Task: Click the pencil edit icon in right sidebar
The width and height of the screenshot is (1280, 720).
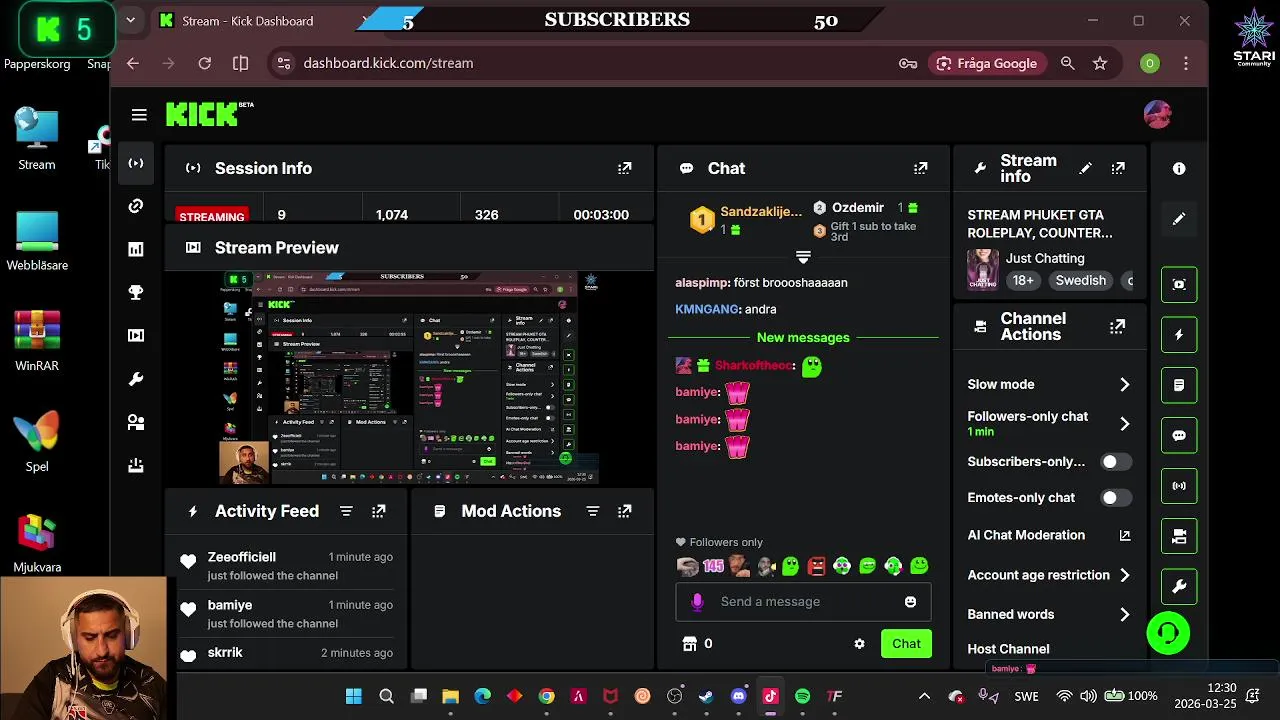Action: [x=1179, y=218]
